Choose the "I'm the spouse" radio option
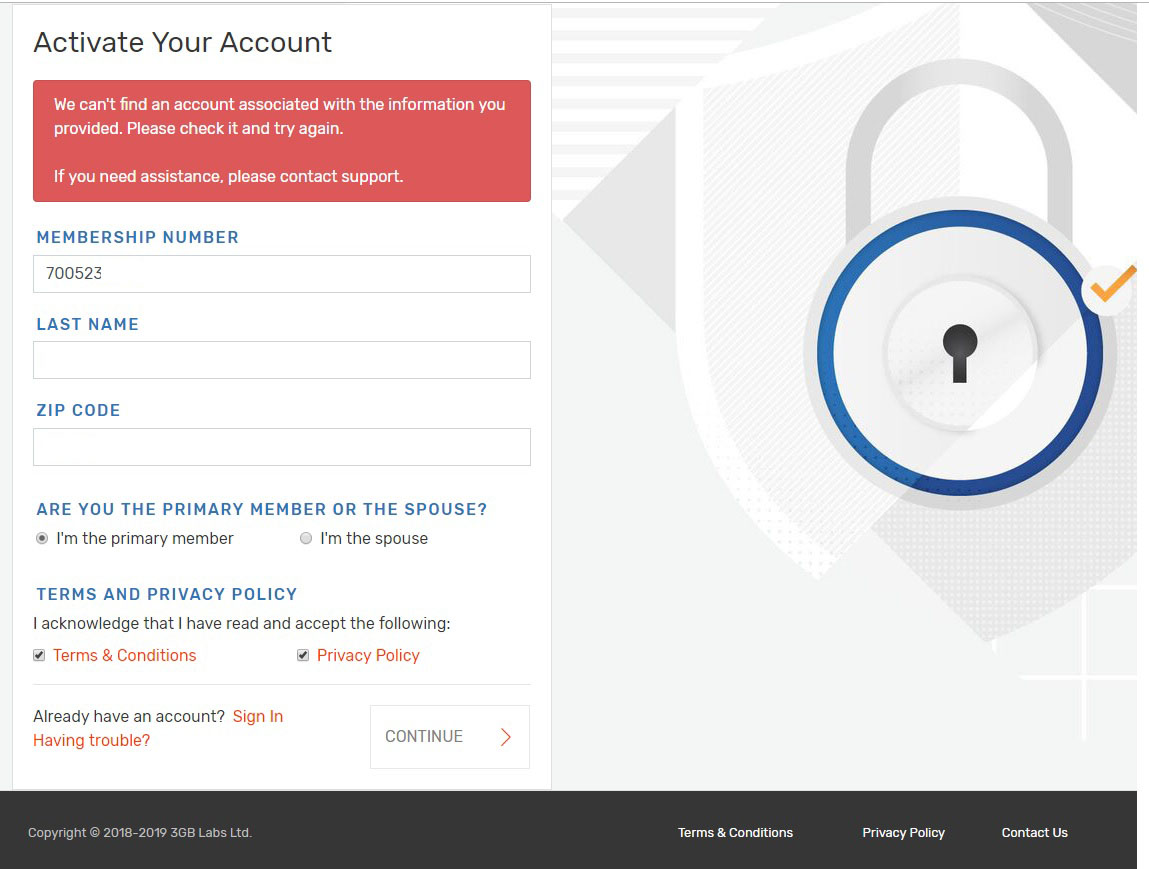 (x=306, y=538)
